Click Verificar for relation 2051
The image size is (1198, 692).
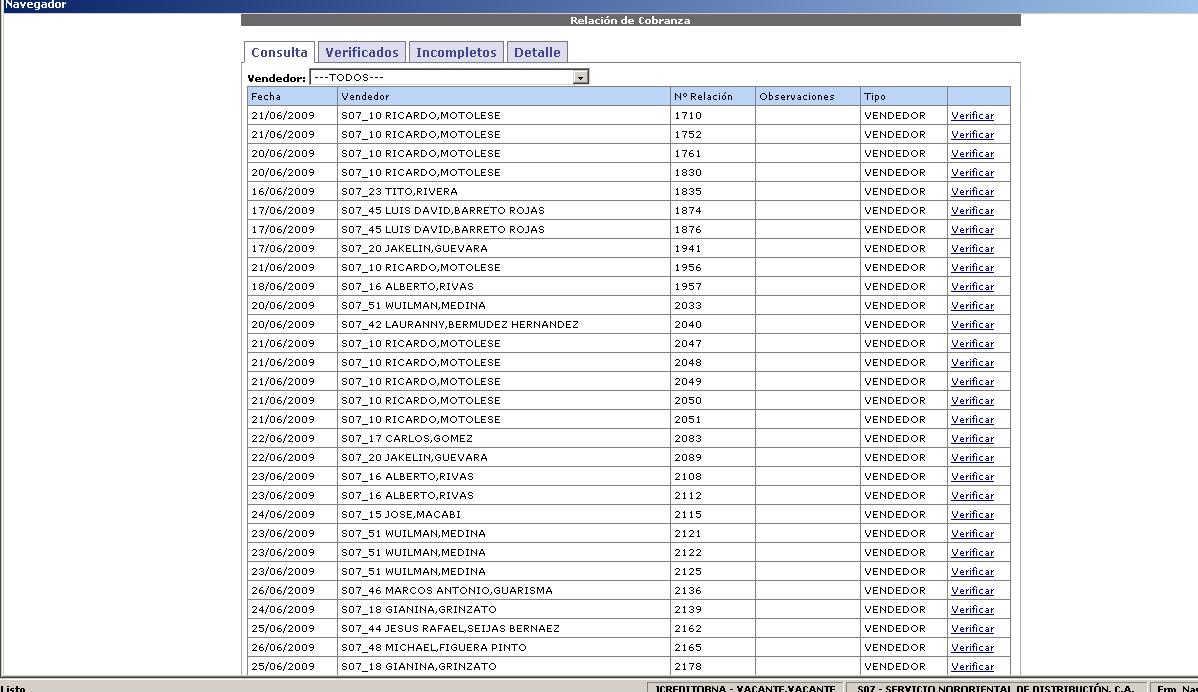click(973, 419)
